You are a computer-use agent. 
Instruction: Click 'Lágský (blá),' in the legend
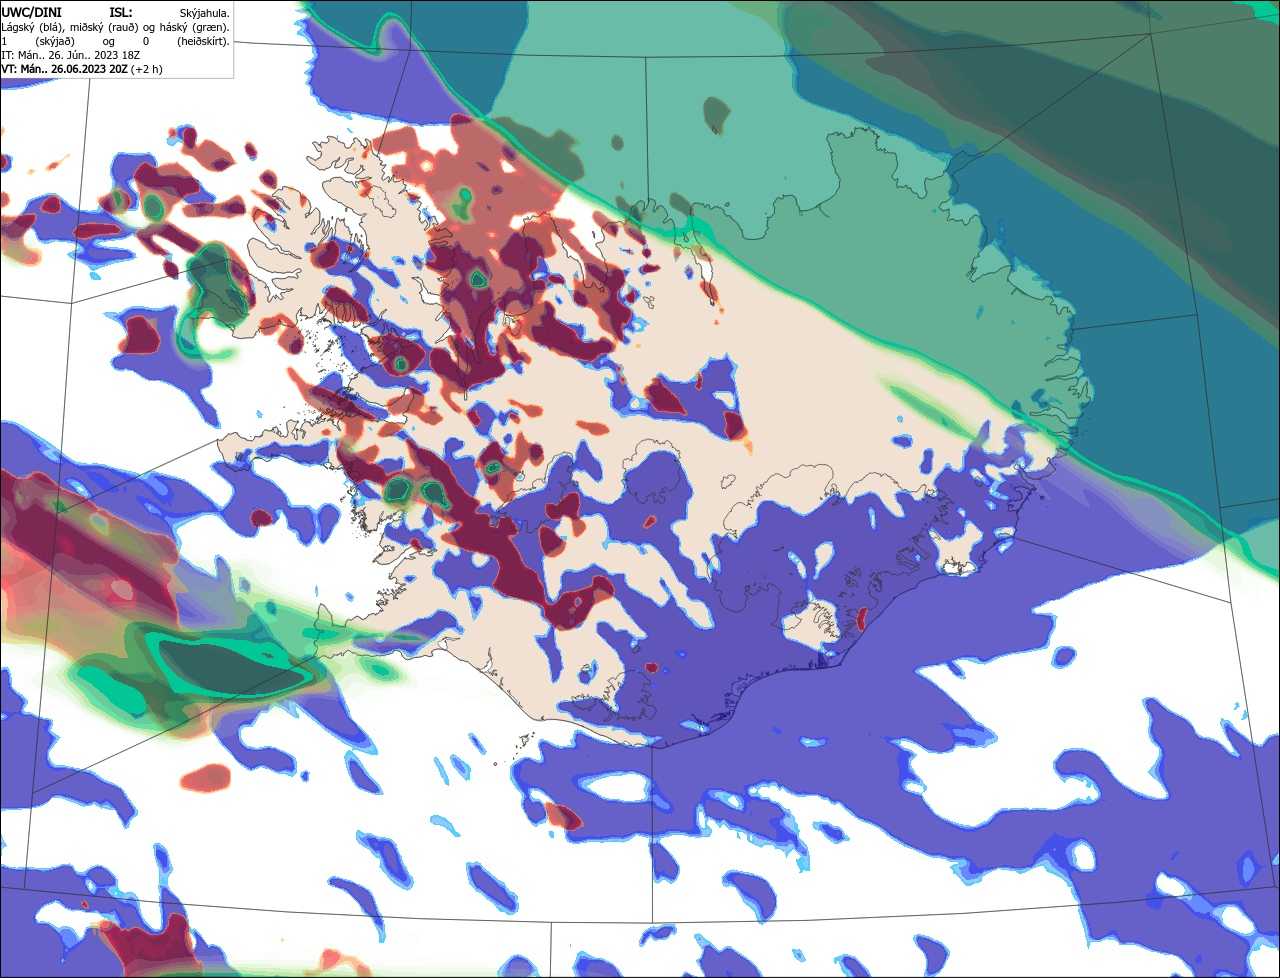tap(34, 28)
